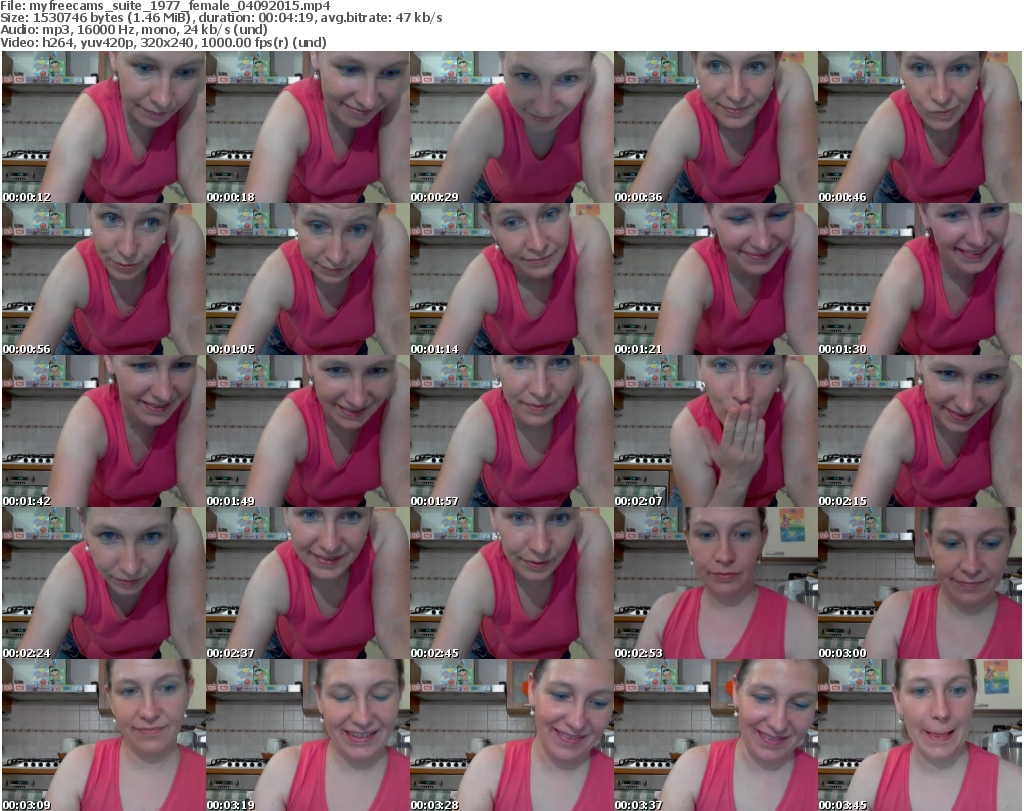Open the hand-over-mouth frame at 00:02:07
This screenshot has width=1024, height=811.
point(716,432)
